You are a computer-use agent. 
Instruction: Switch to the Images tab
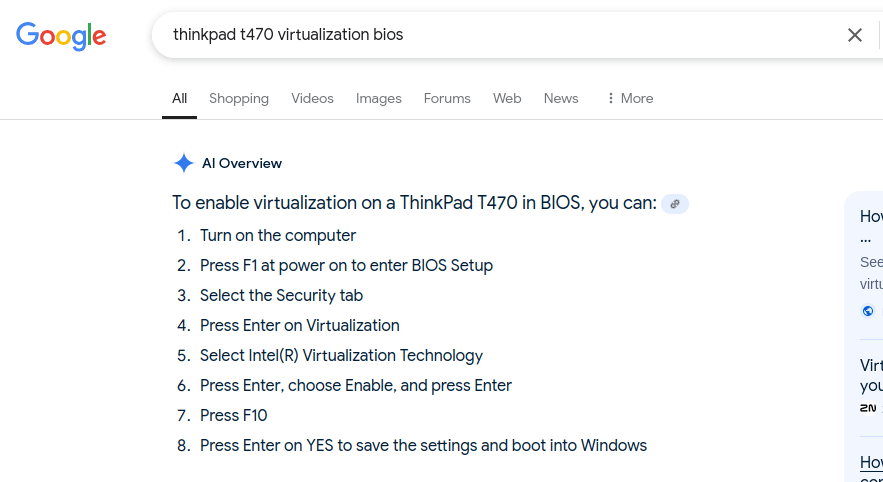(378, 99)
